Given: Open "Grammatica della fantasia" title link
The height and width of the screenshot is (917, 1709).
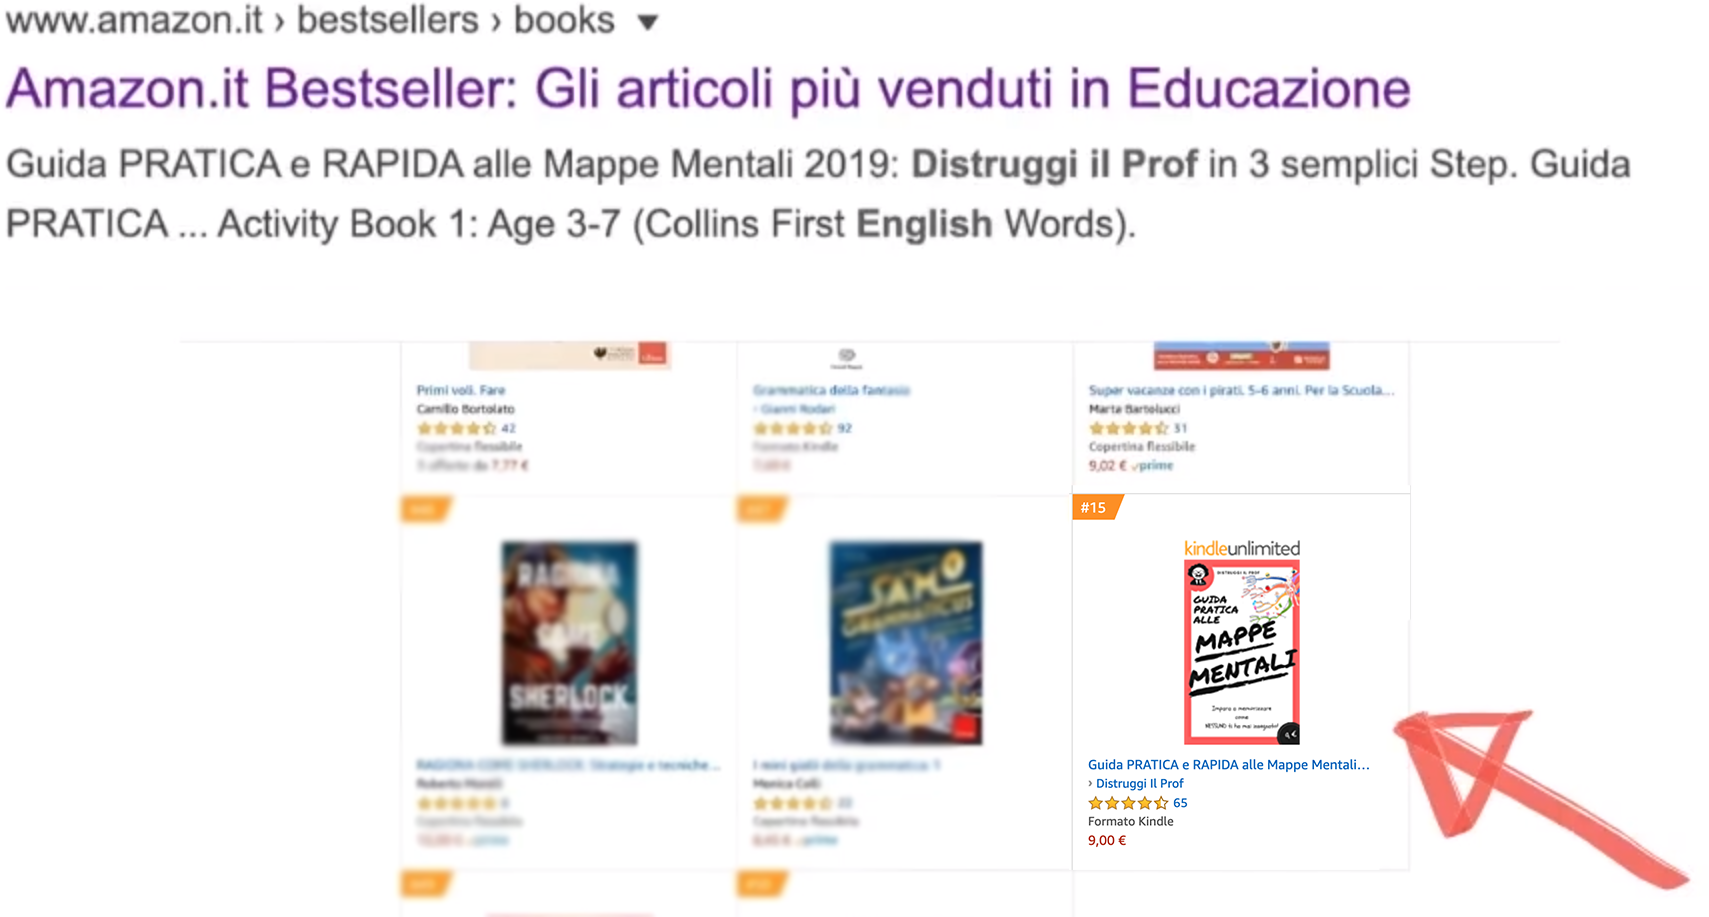Looking at the screenshot, I should (831, 390).
